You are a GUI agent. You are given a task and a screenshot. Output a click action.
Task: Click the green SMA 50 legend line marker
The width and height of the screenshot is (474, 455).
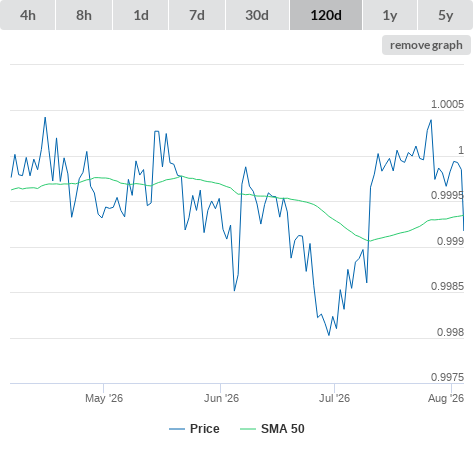[x=248, y=429]
